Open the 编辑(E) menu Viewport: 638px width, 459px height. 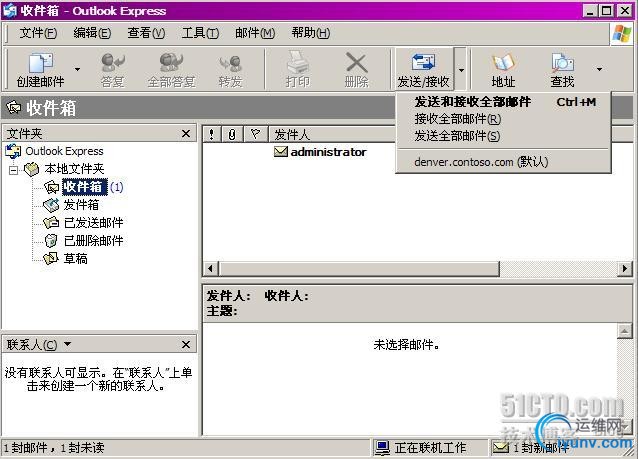(92, 33)
